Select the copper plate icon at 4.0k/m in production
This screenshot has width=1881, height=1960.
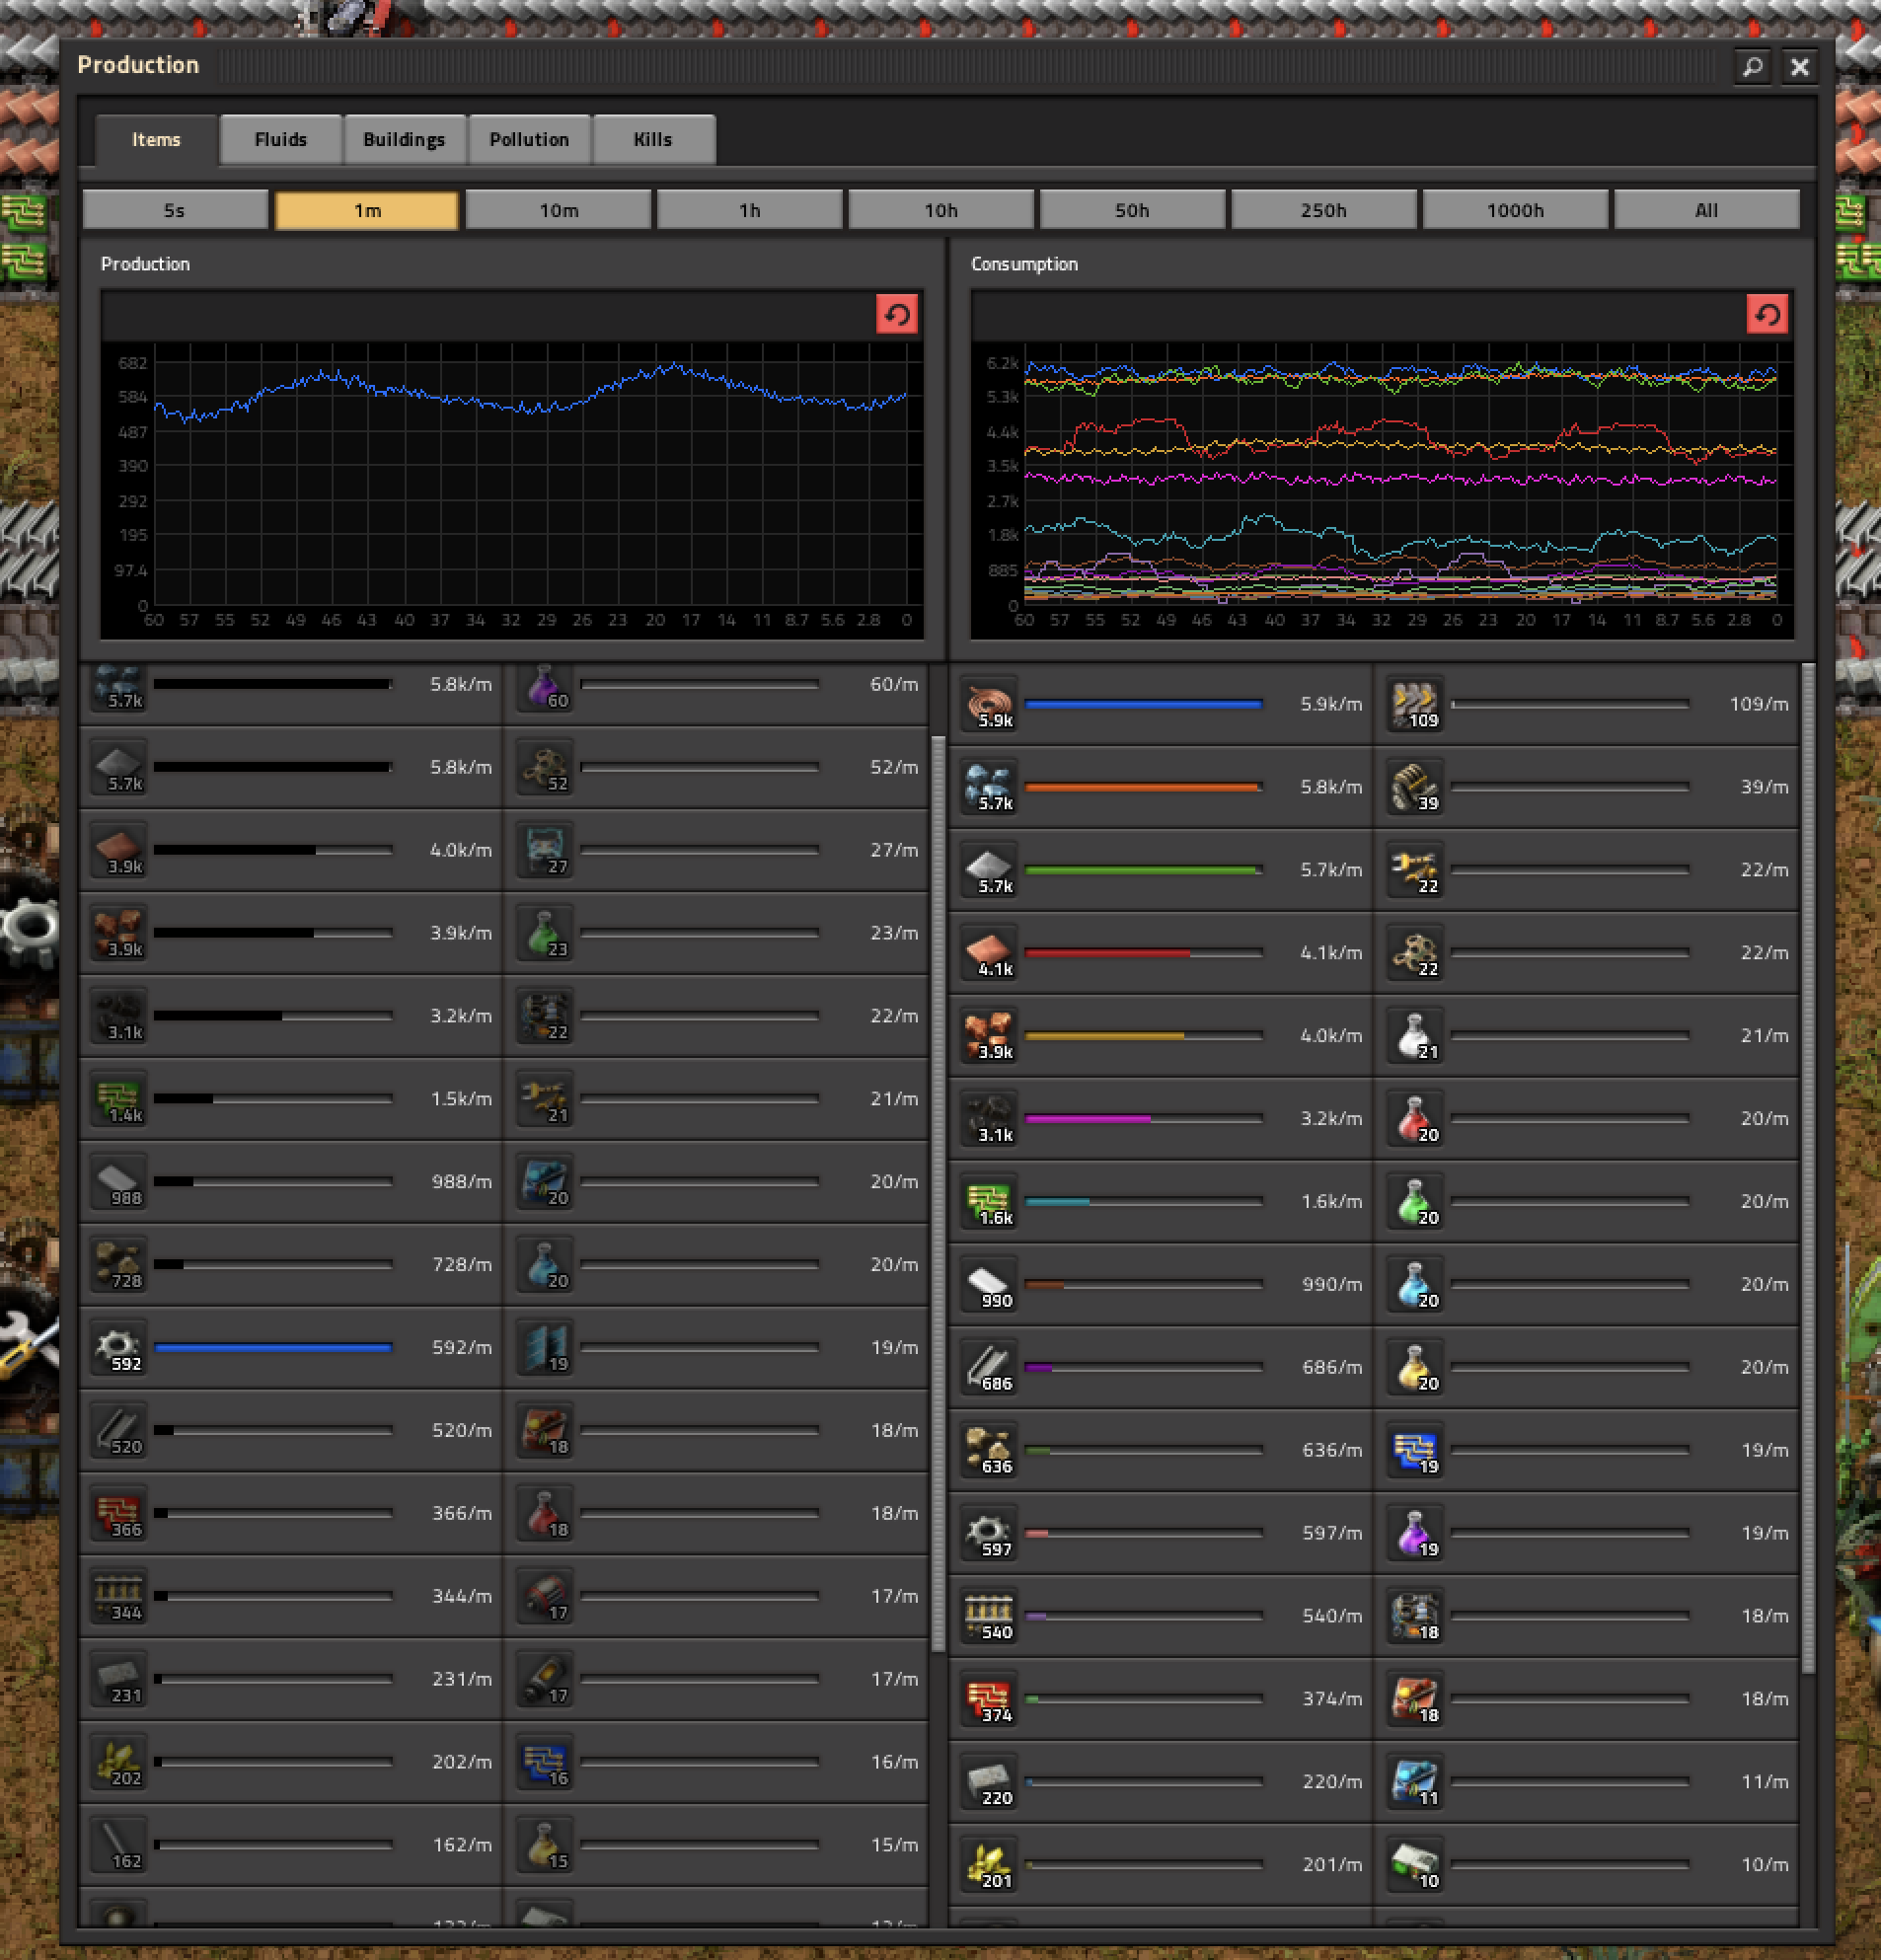(119, 850)
